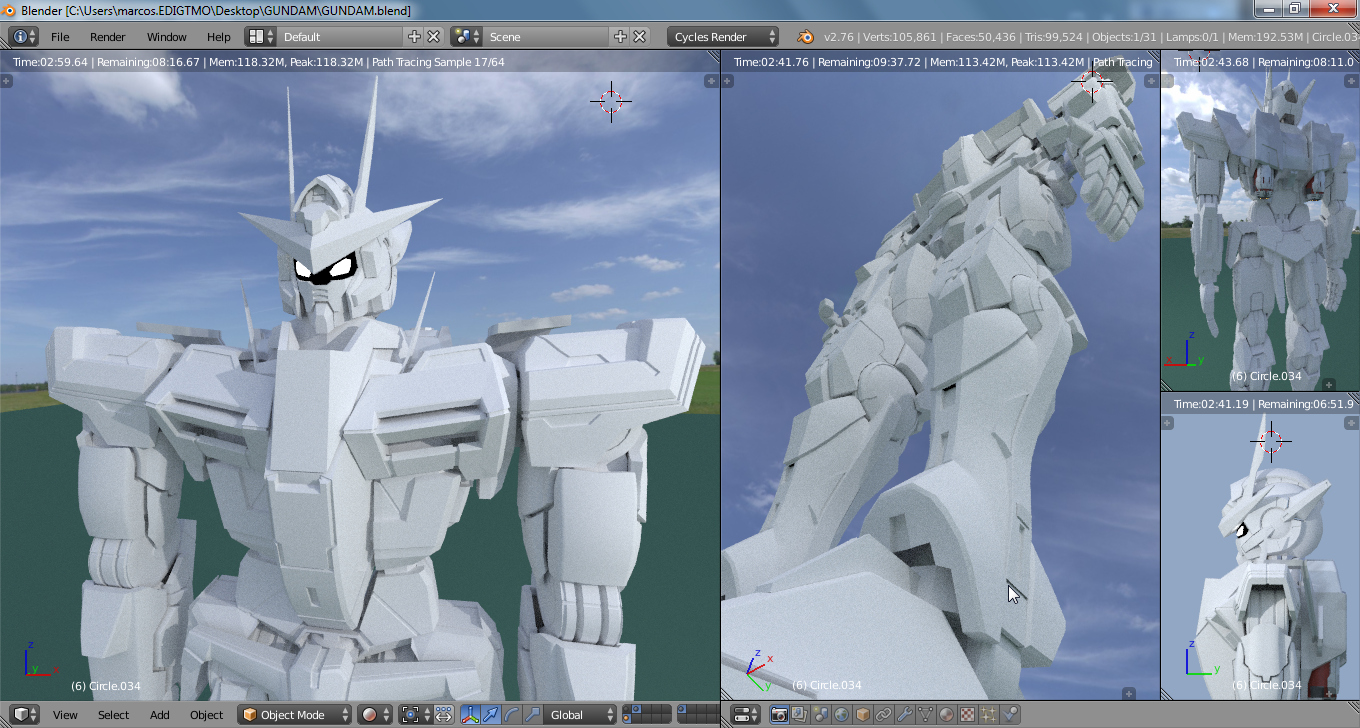This screenshot has height=728, width=1360.
Task: Toggle manipulate center points only
Action: (443, 715)
